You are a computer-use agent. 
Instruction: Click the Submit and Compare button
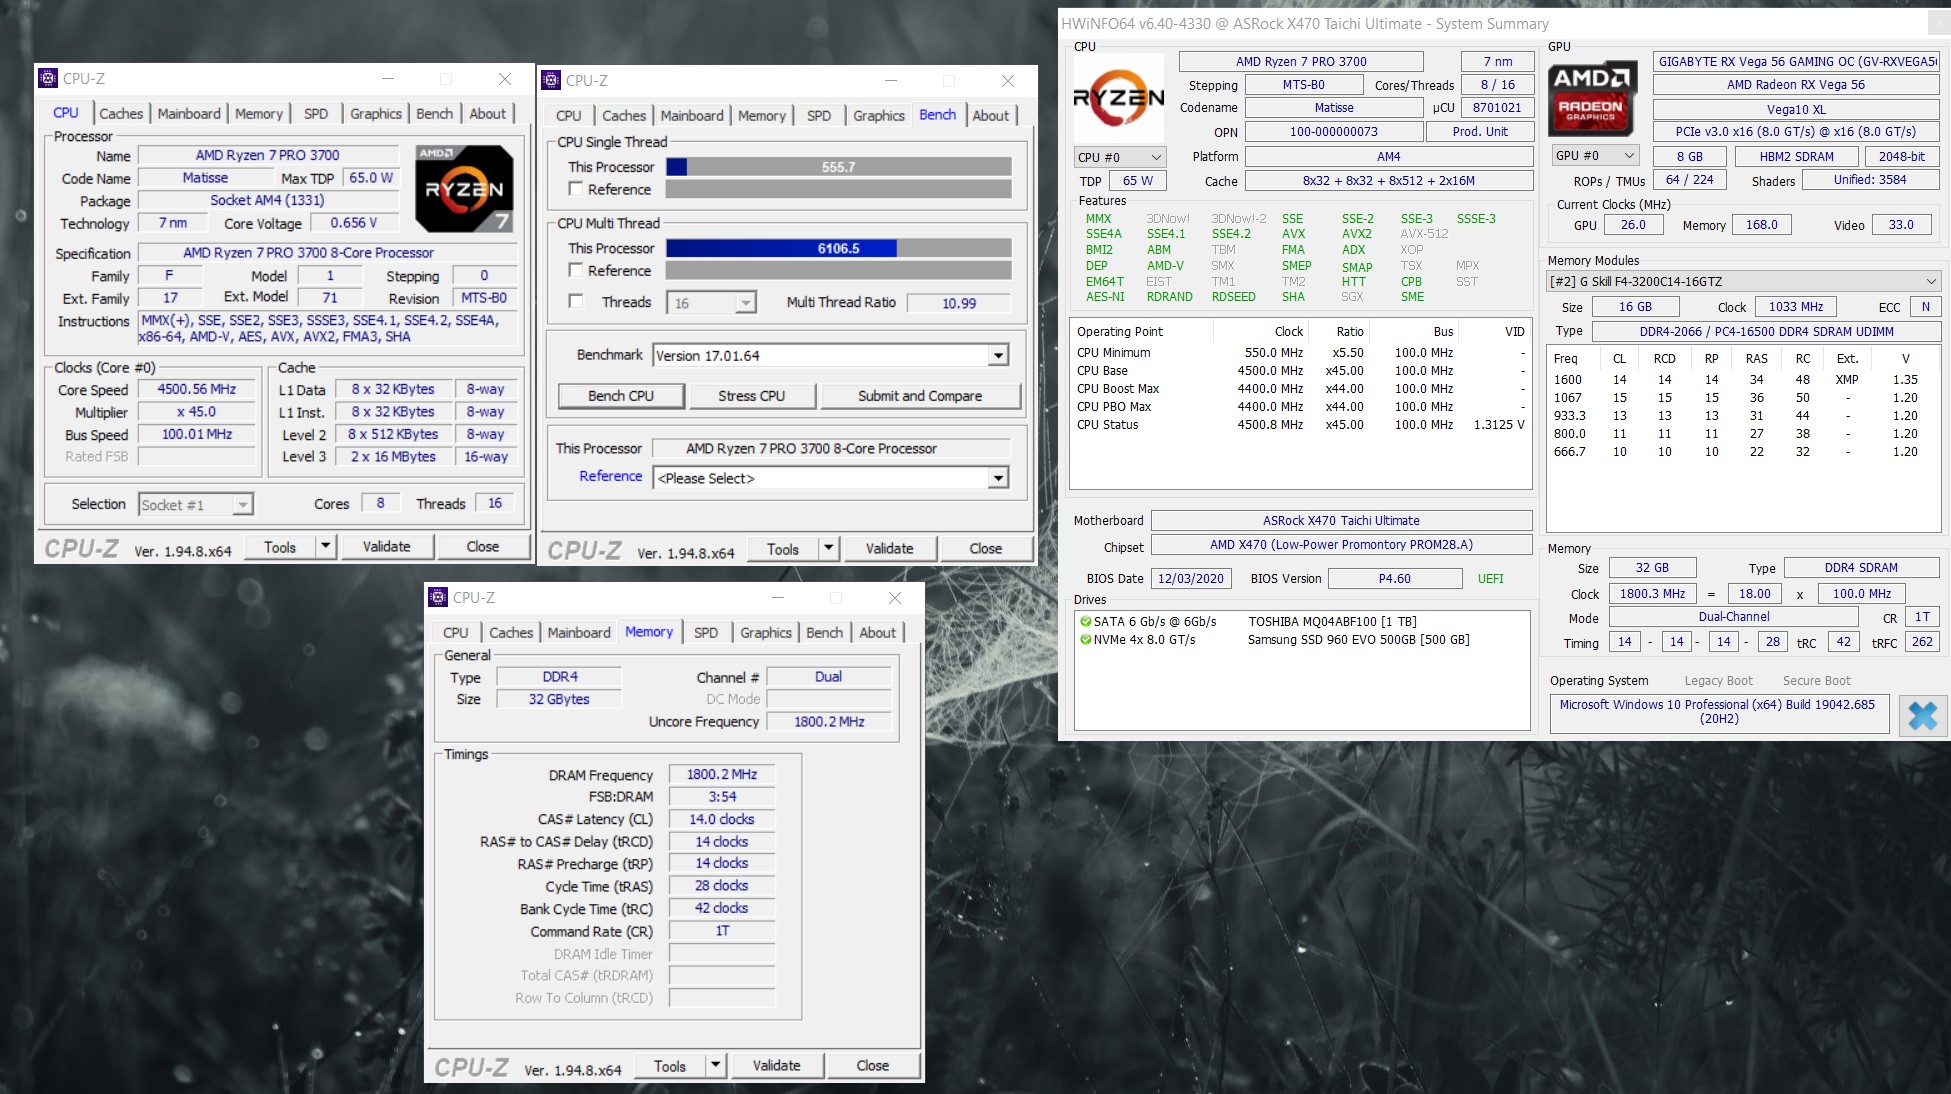pyautogui.click(x=919, y=396)
